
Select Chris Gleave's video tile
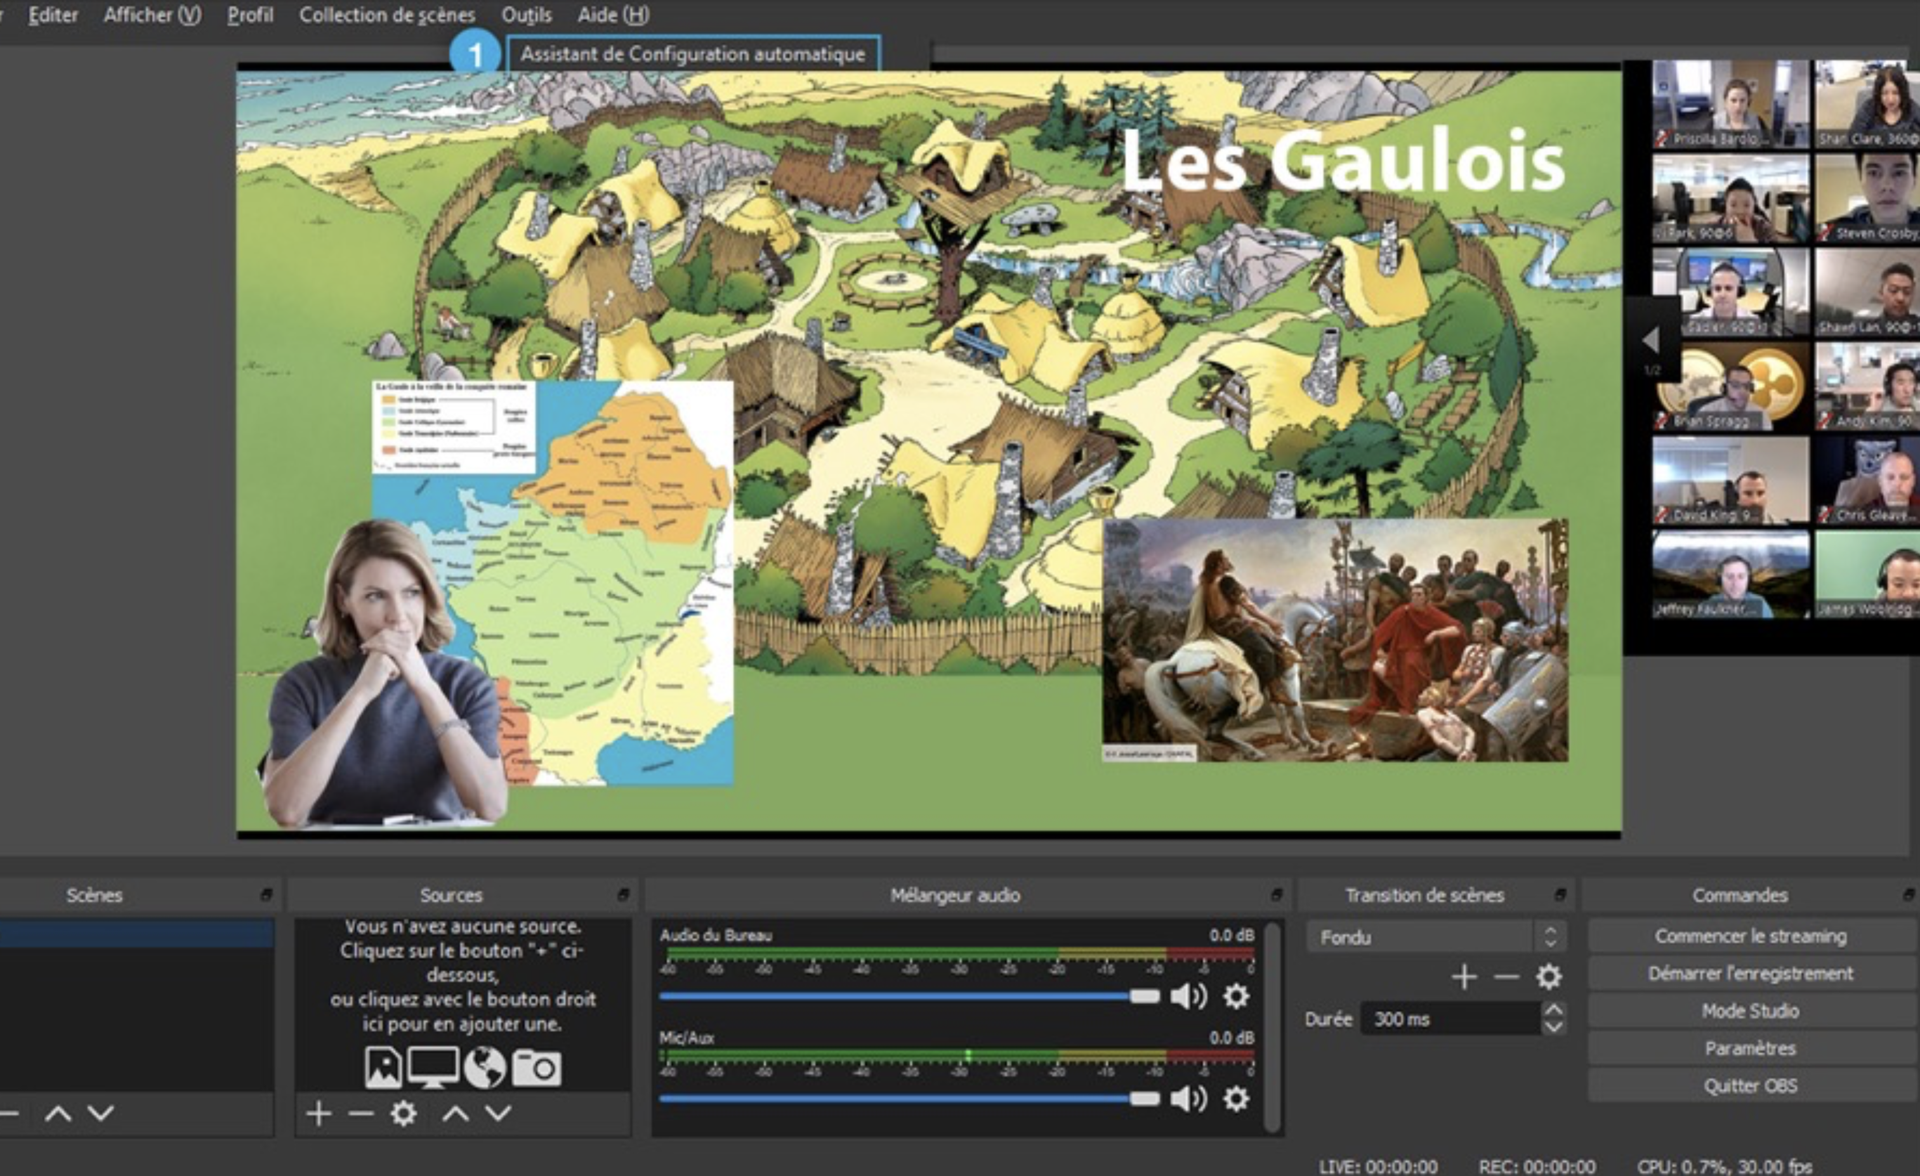tap(1867, 480)
